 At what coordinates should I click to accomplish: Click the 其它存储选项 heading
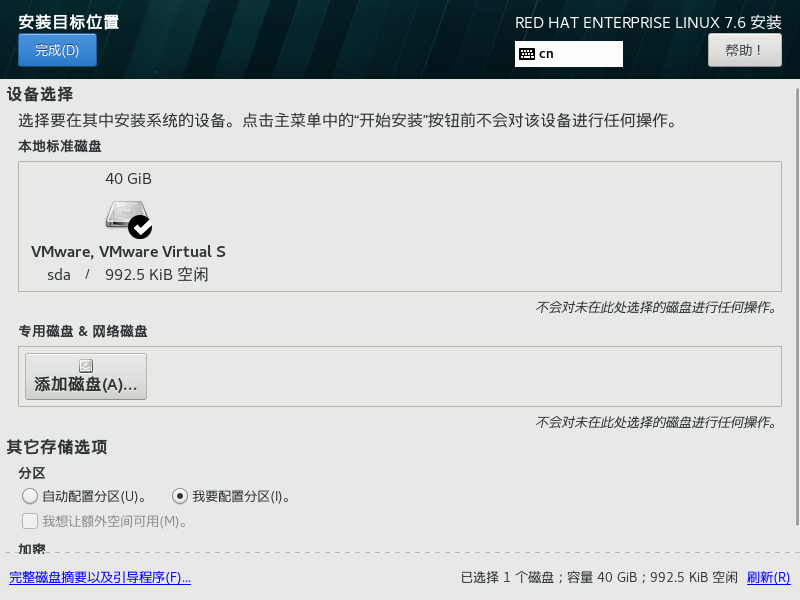(57, 447)
